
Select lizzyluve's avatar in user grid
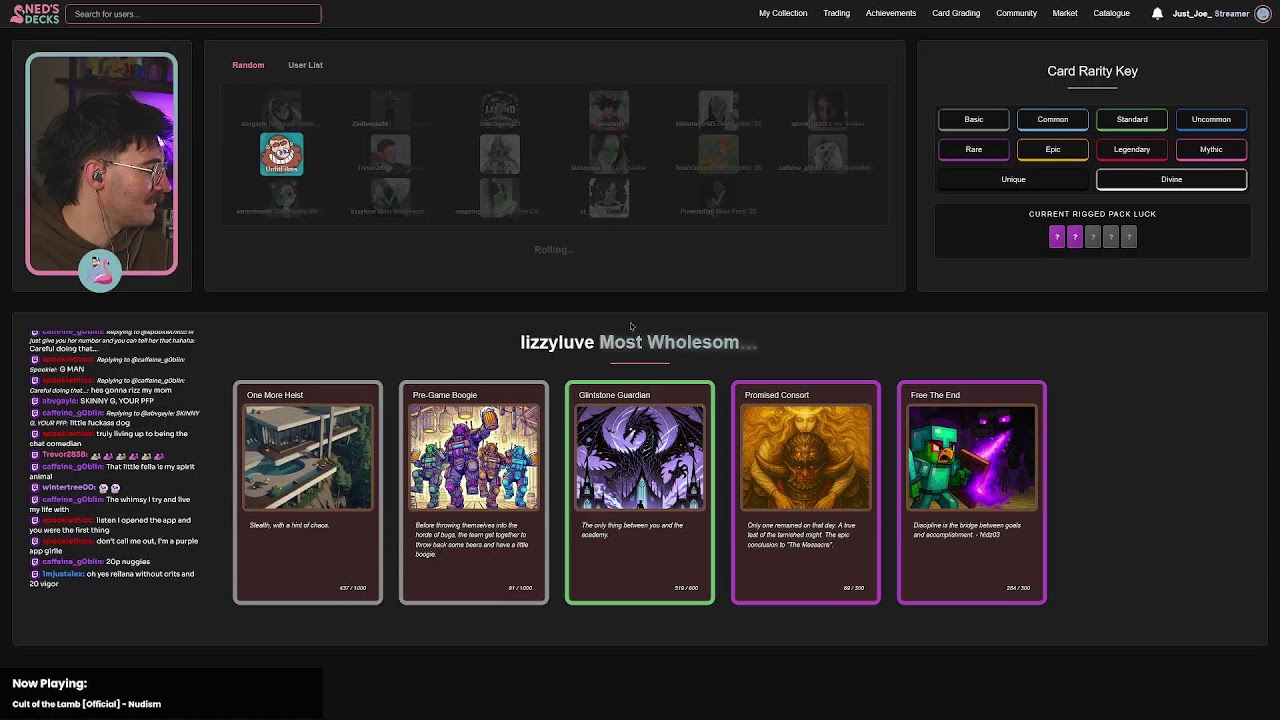[390, 196]
